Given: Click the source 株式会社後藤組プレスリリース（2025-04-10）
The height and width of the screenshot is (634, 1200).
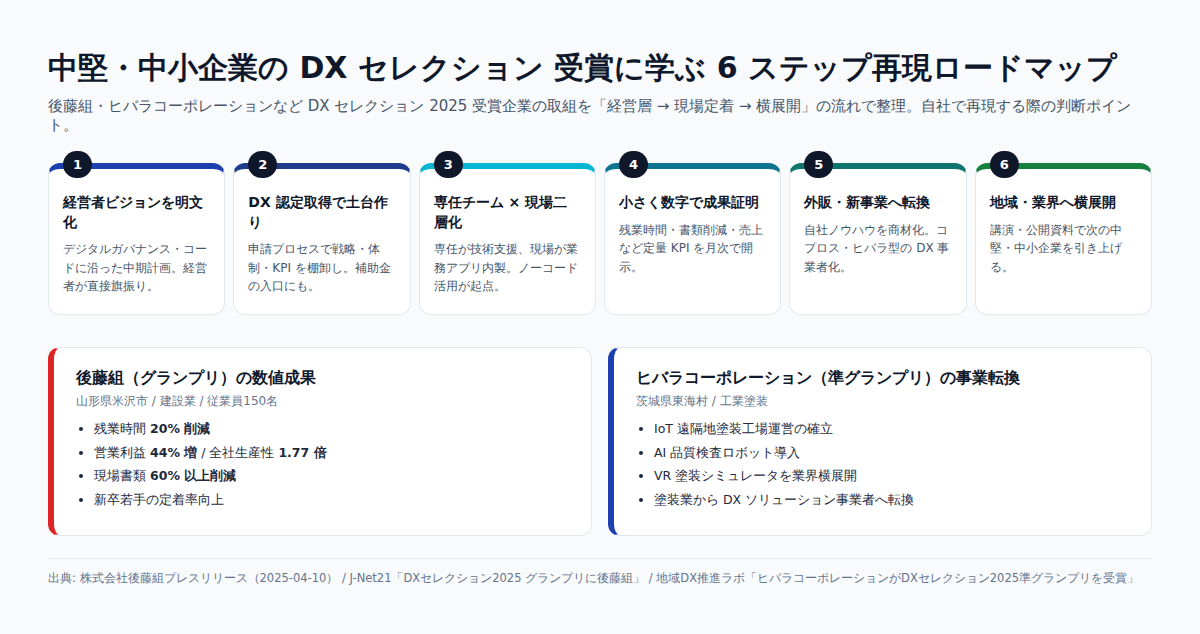Looking at the screenshot, I should [x=206, y=578].
